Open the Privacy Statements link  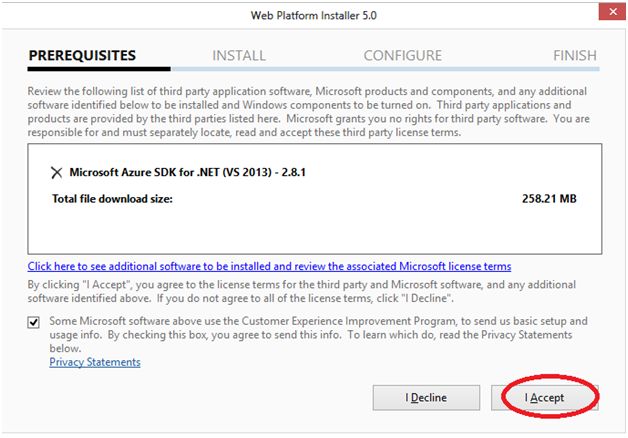pyautogui.click(x=95, y=362)
